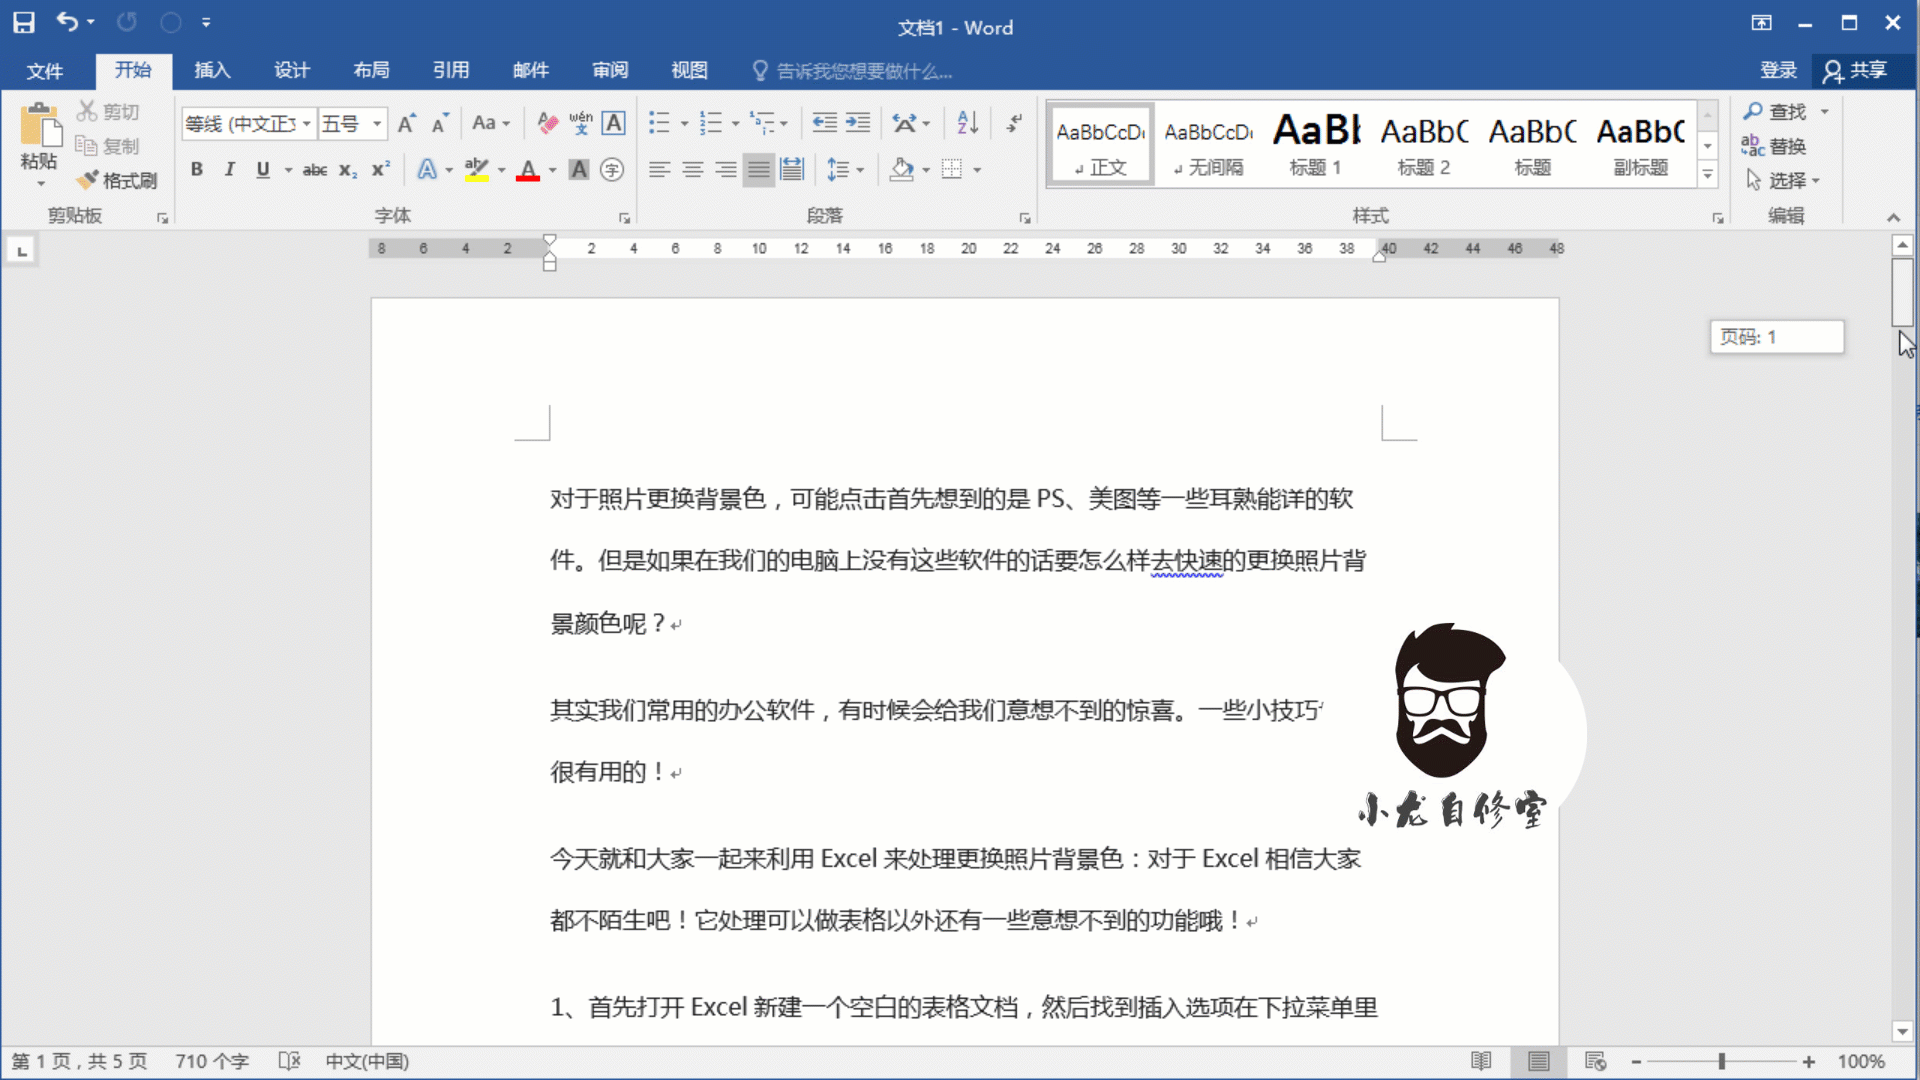Click the Center alignment icon
This screenshot has width=1920, height=1080.
click(692, 170)
